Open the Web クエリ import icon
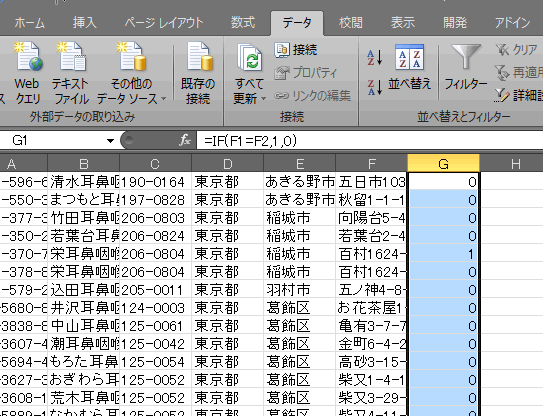The height and width of the screenshot is (416, 543). (27, 73)
